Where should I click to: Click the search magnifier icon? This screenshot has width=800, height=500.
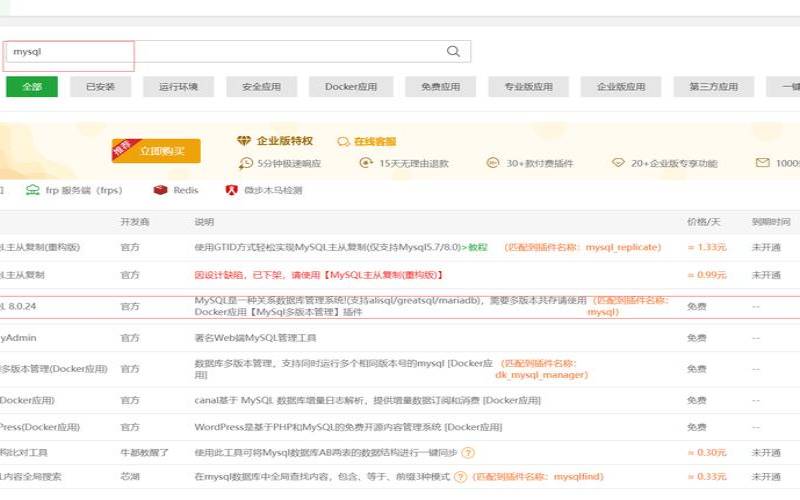tap(453, 51)
